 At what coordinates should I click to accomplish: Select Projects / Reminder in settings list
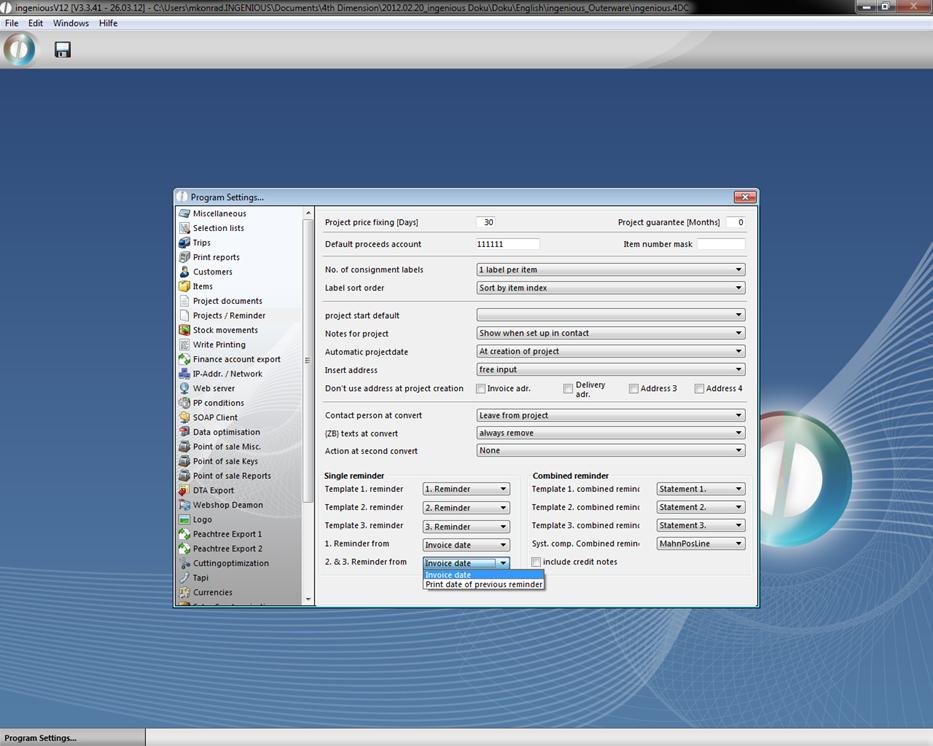coord(229,316)
